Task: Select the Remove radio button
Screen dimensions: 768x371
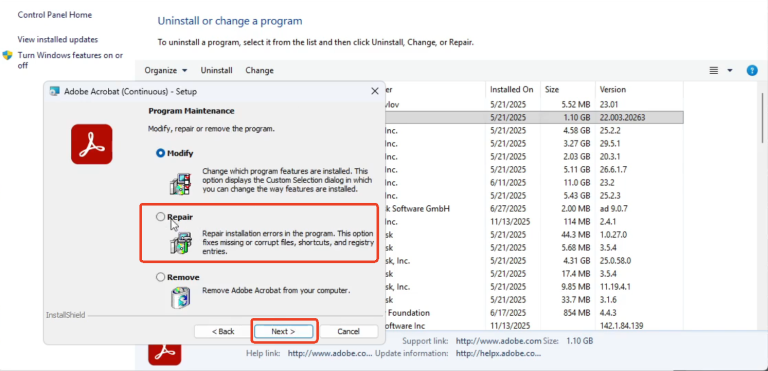Action: point(160,277)
